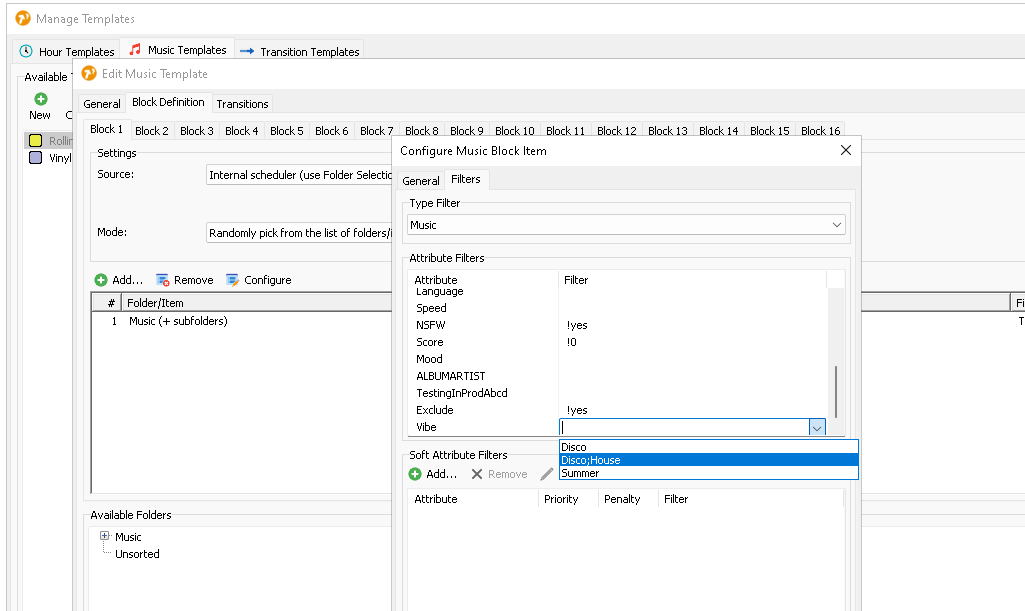
Task: Expand the Music folder tree node
Action: coord(105,536)
